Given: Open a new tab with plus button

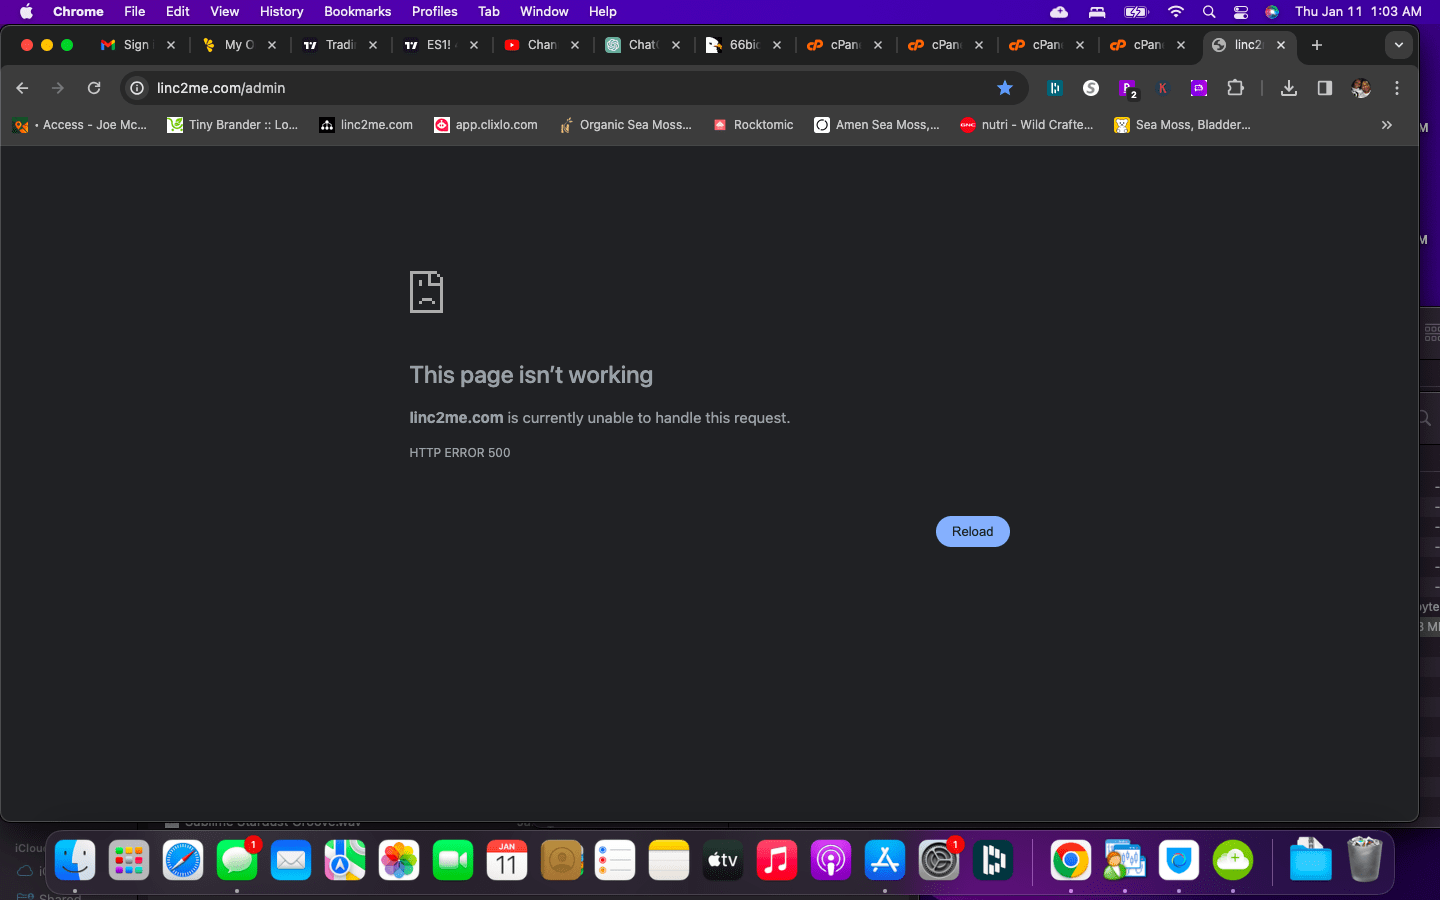Looking at the screenshot, I should pos(1317,45).
